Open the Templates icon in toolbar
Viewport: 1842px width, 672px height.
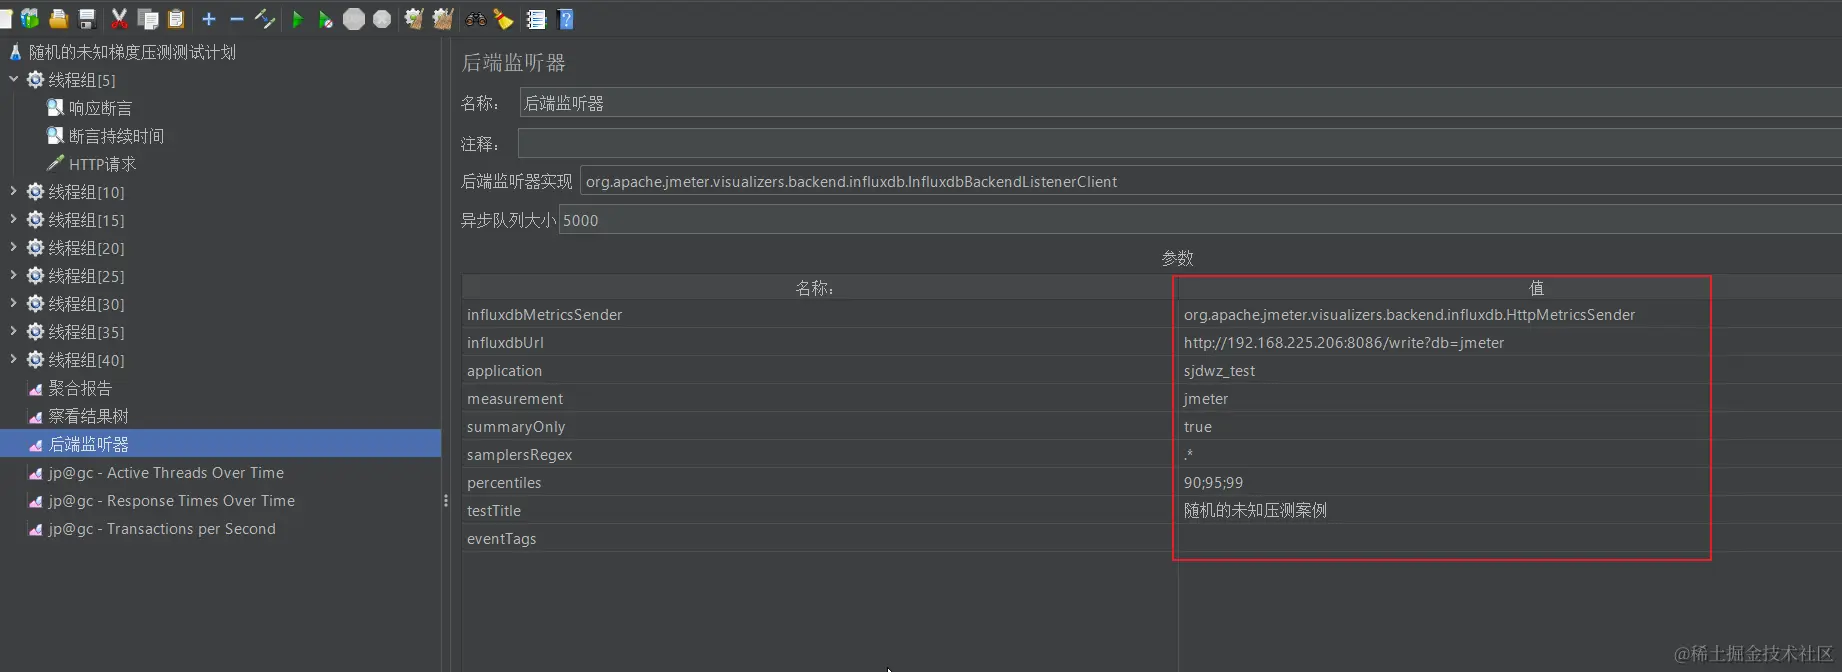[30, 19]
